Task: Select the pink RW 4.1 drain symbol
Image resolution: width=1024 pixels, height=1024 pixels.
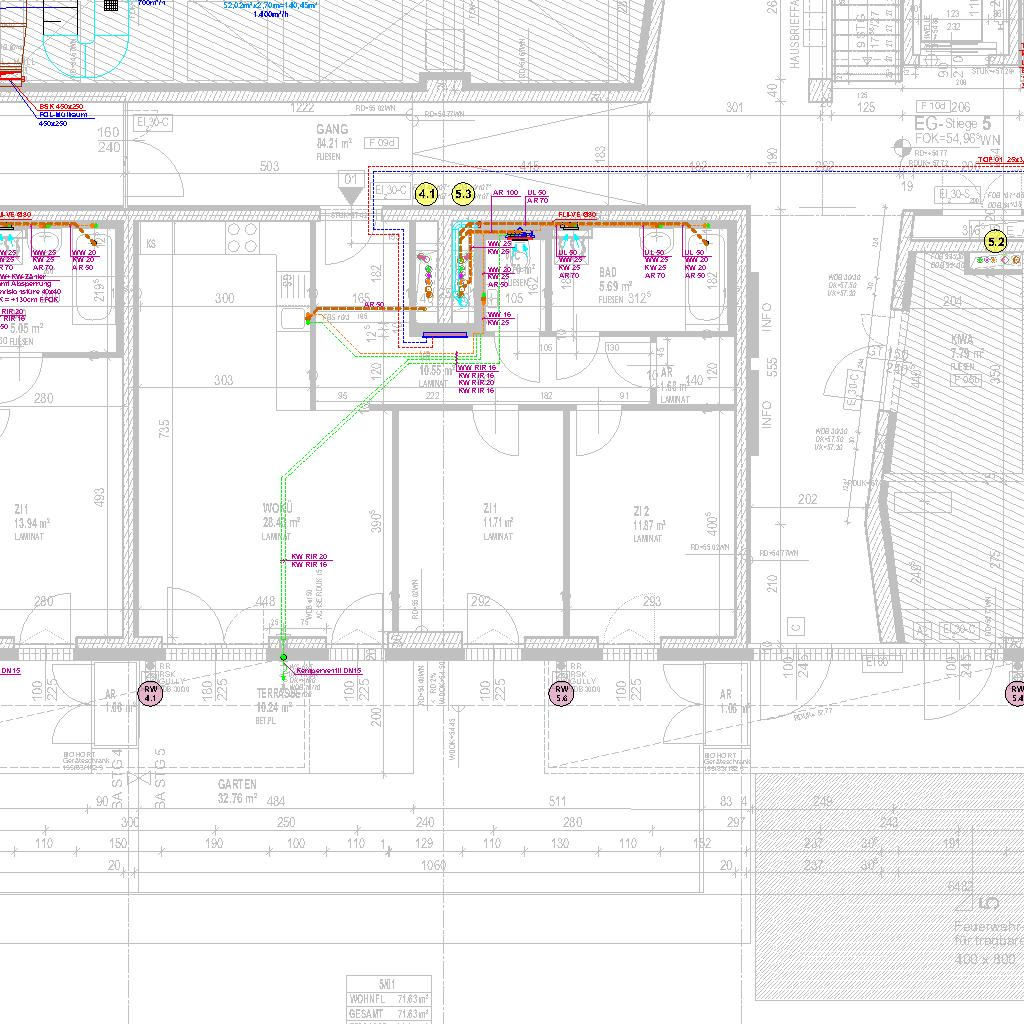Action: [x=152, y=695]
